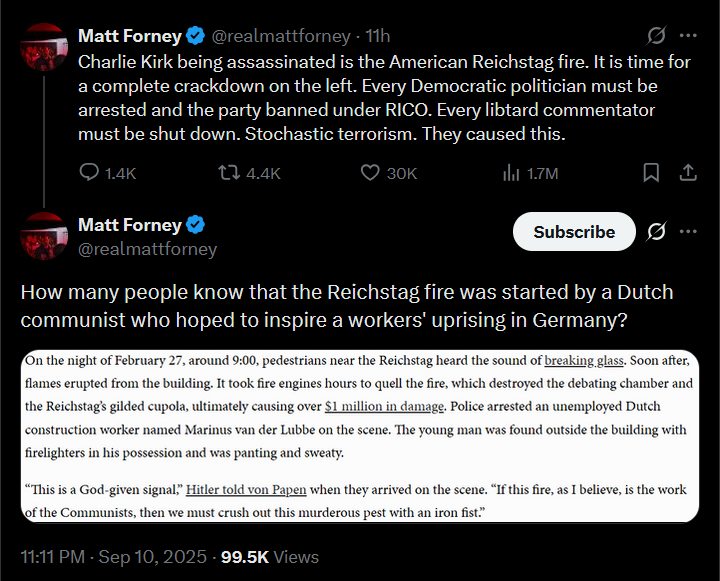Click the Grok icon beside Subscribe
The image size is (720, 581).
point(657,232)
